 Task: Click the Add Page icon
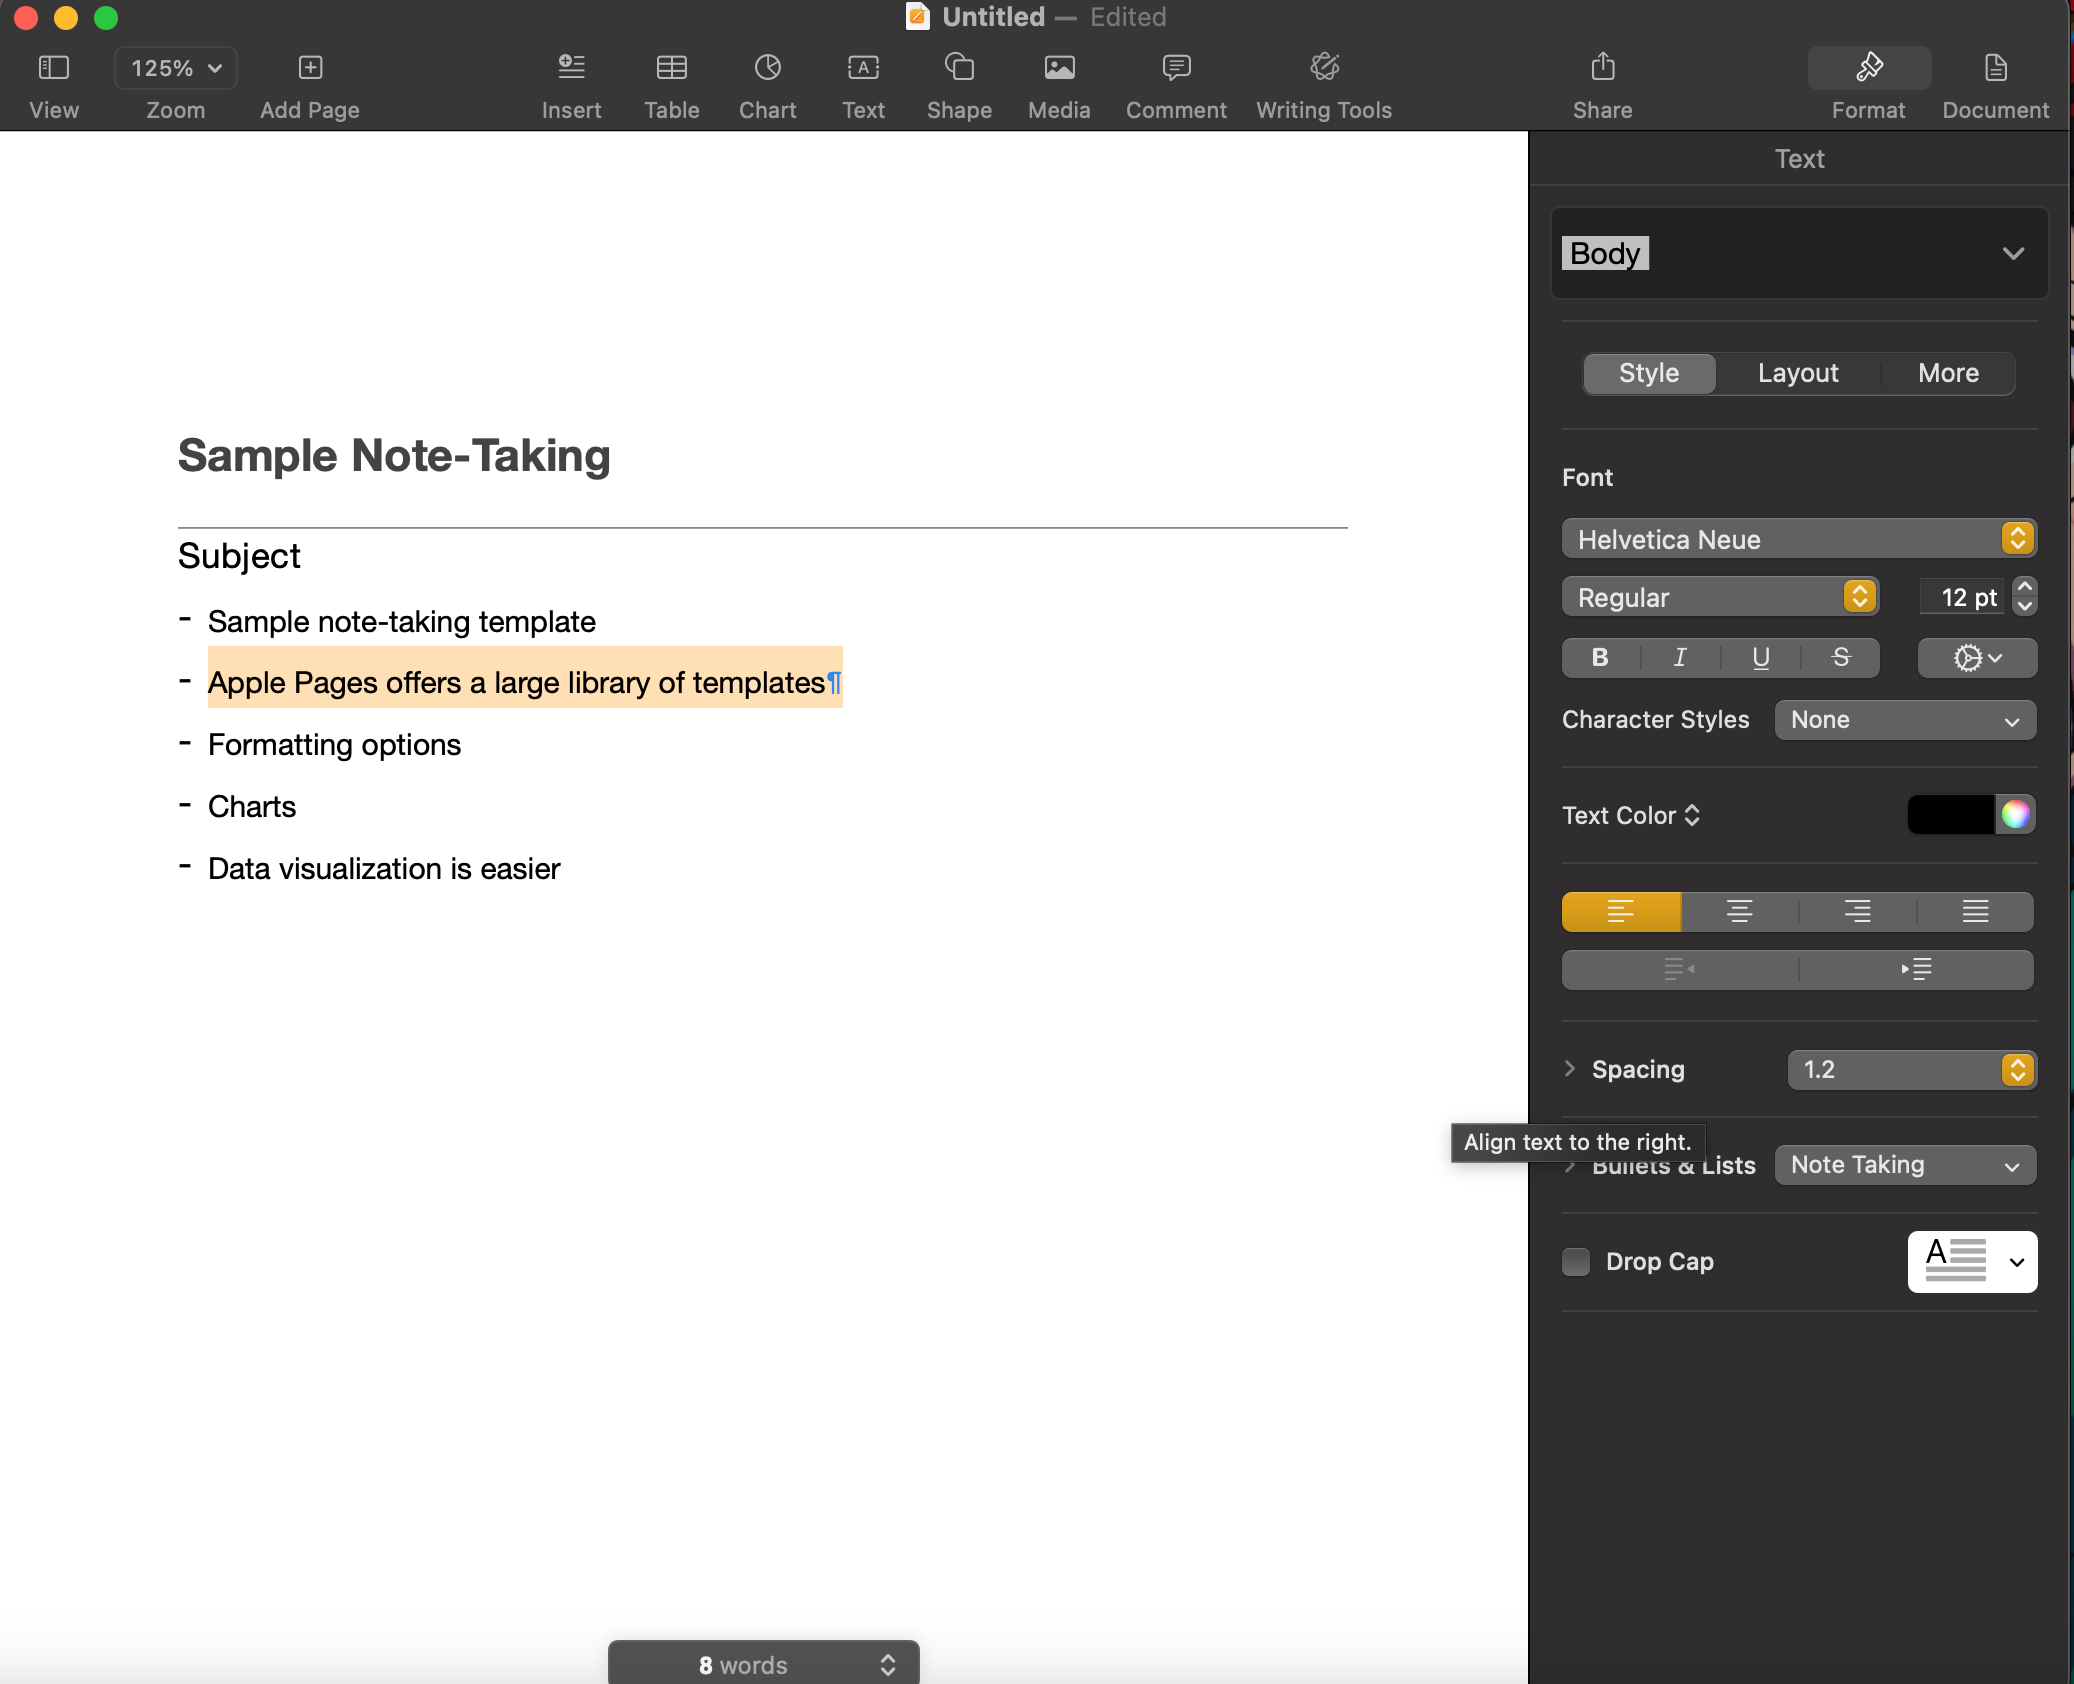click(310, 68)
